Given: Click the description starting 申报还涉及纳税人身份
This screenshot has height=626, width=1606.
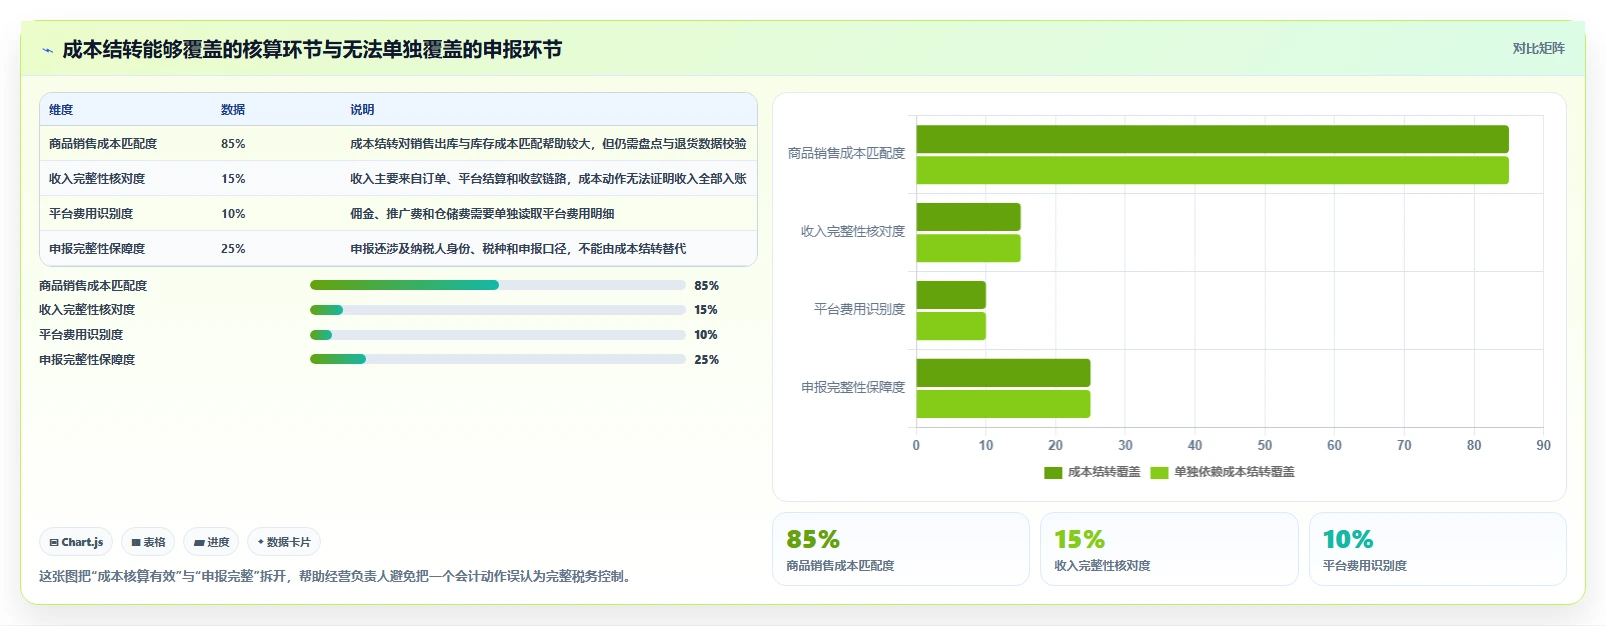Looking at the screenshot, I should point(518,249).
